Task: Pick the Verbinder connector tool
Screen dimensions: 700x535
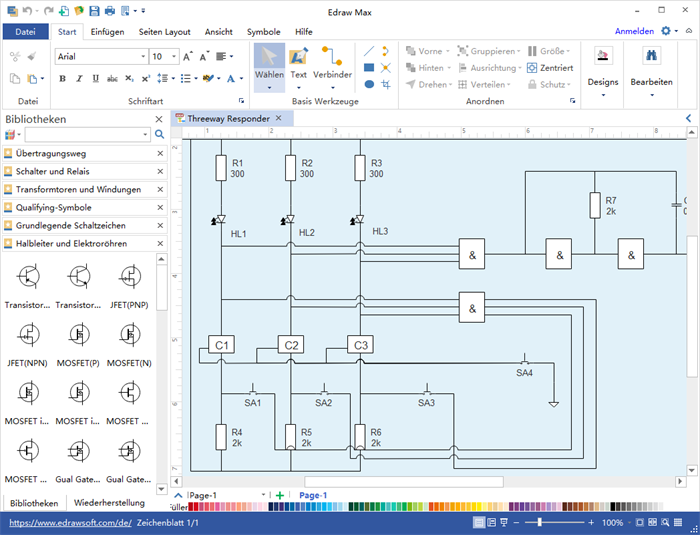Action: tap(332, 66)
